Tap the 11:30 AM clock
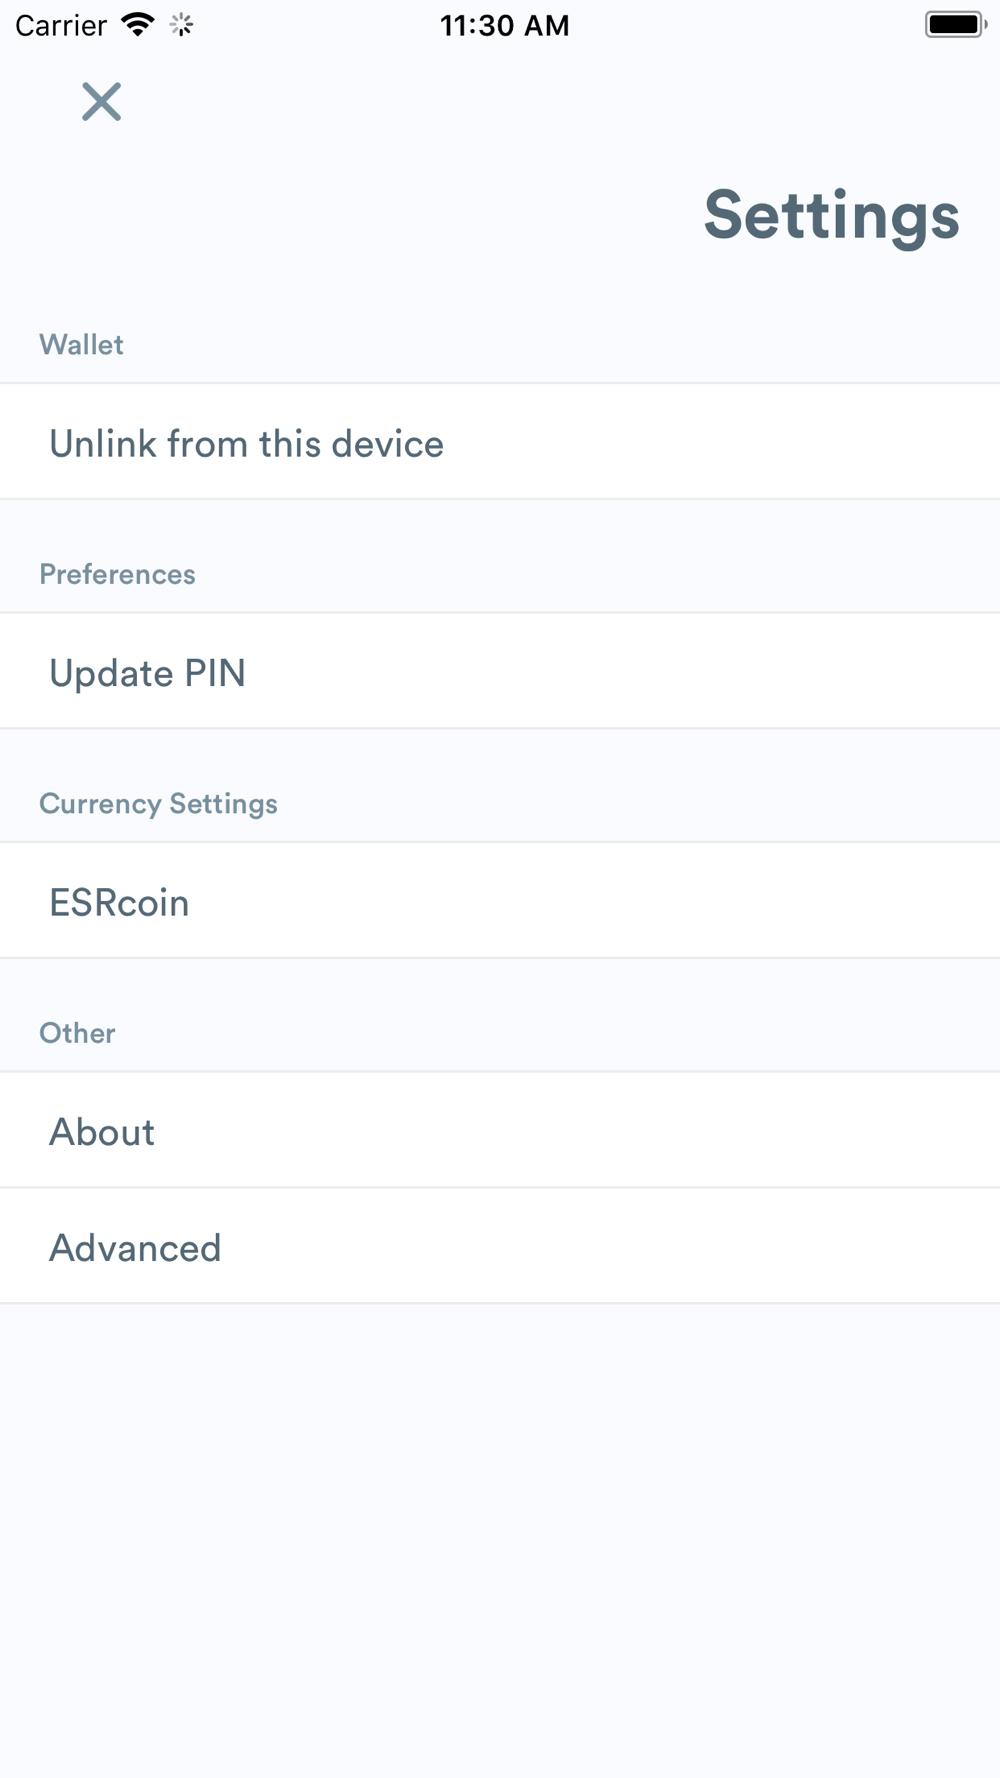Screen dimensions: 1000x1778 point(505,25)
